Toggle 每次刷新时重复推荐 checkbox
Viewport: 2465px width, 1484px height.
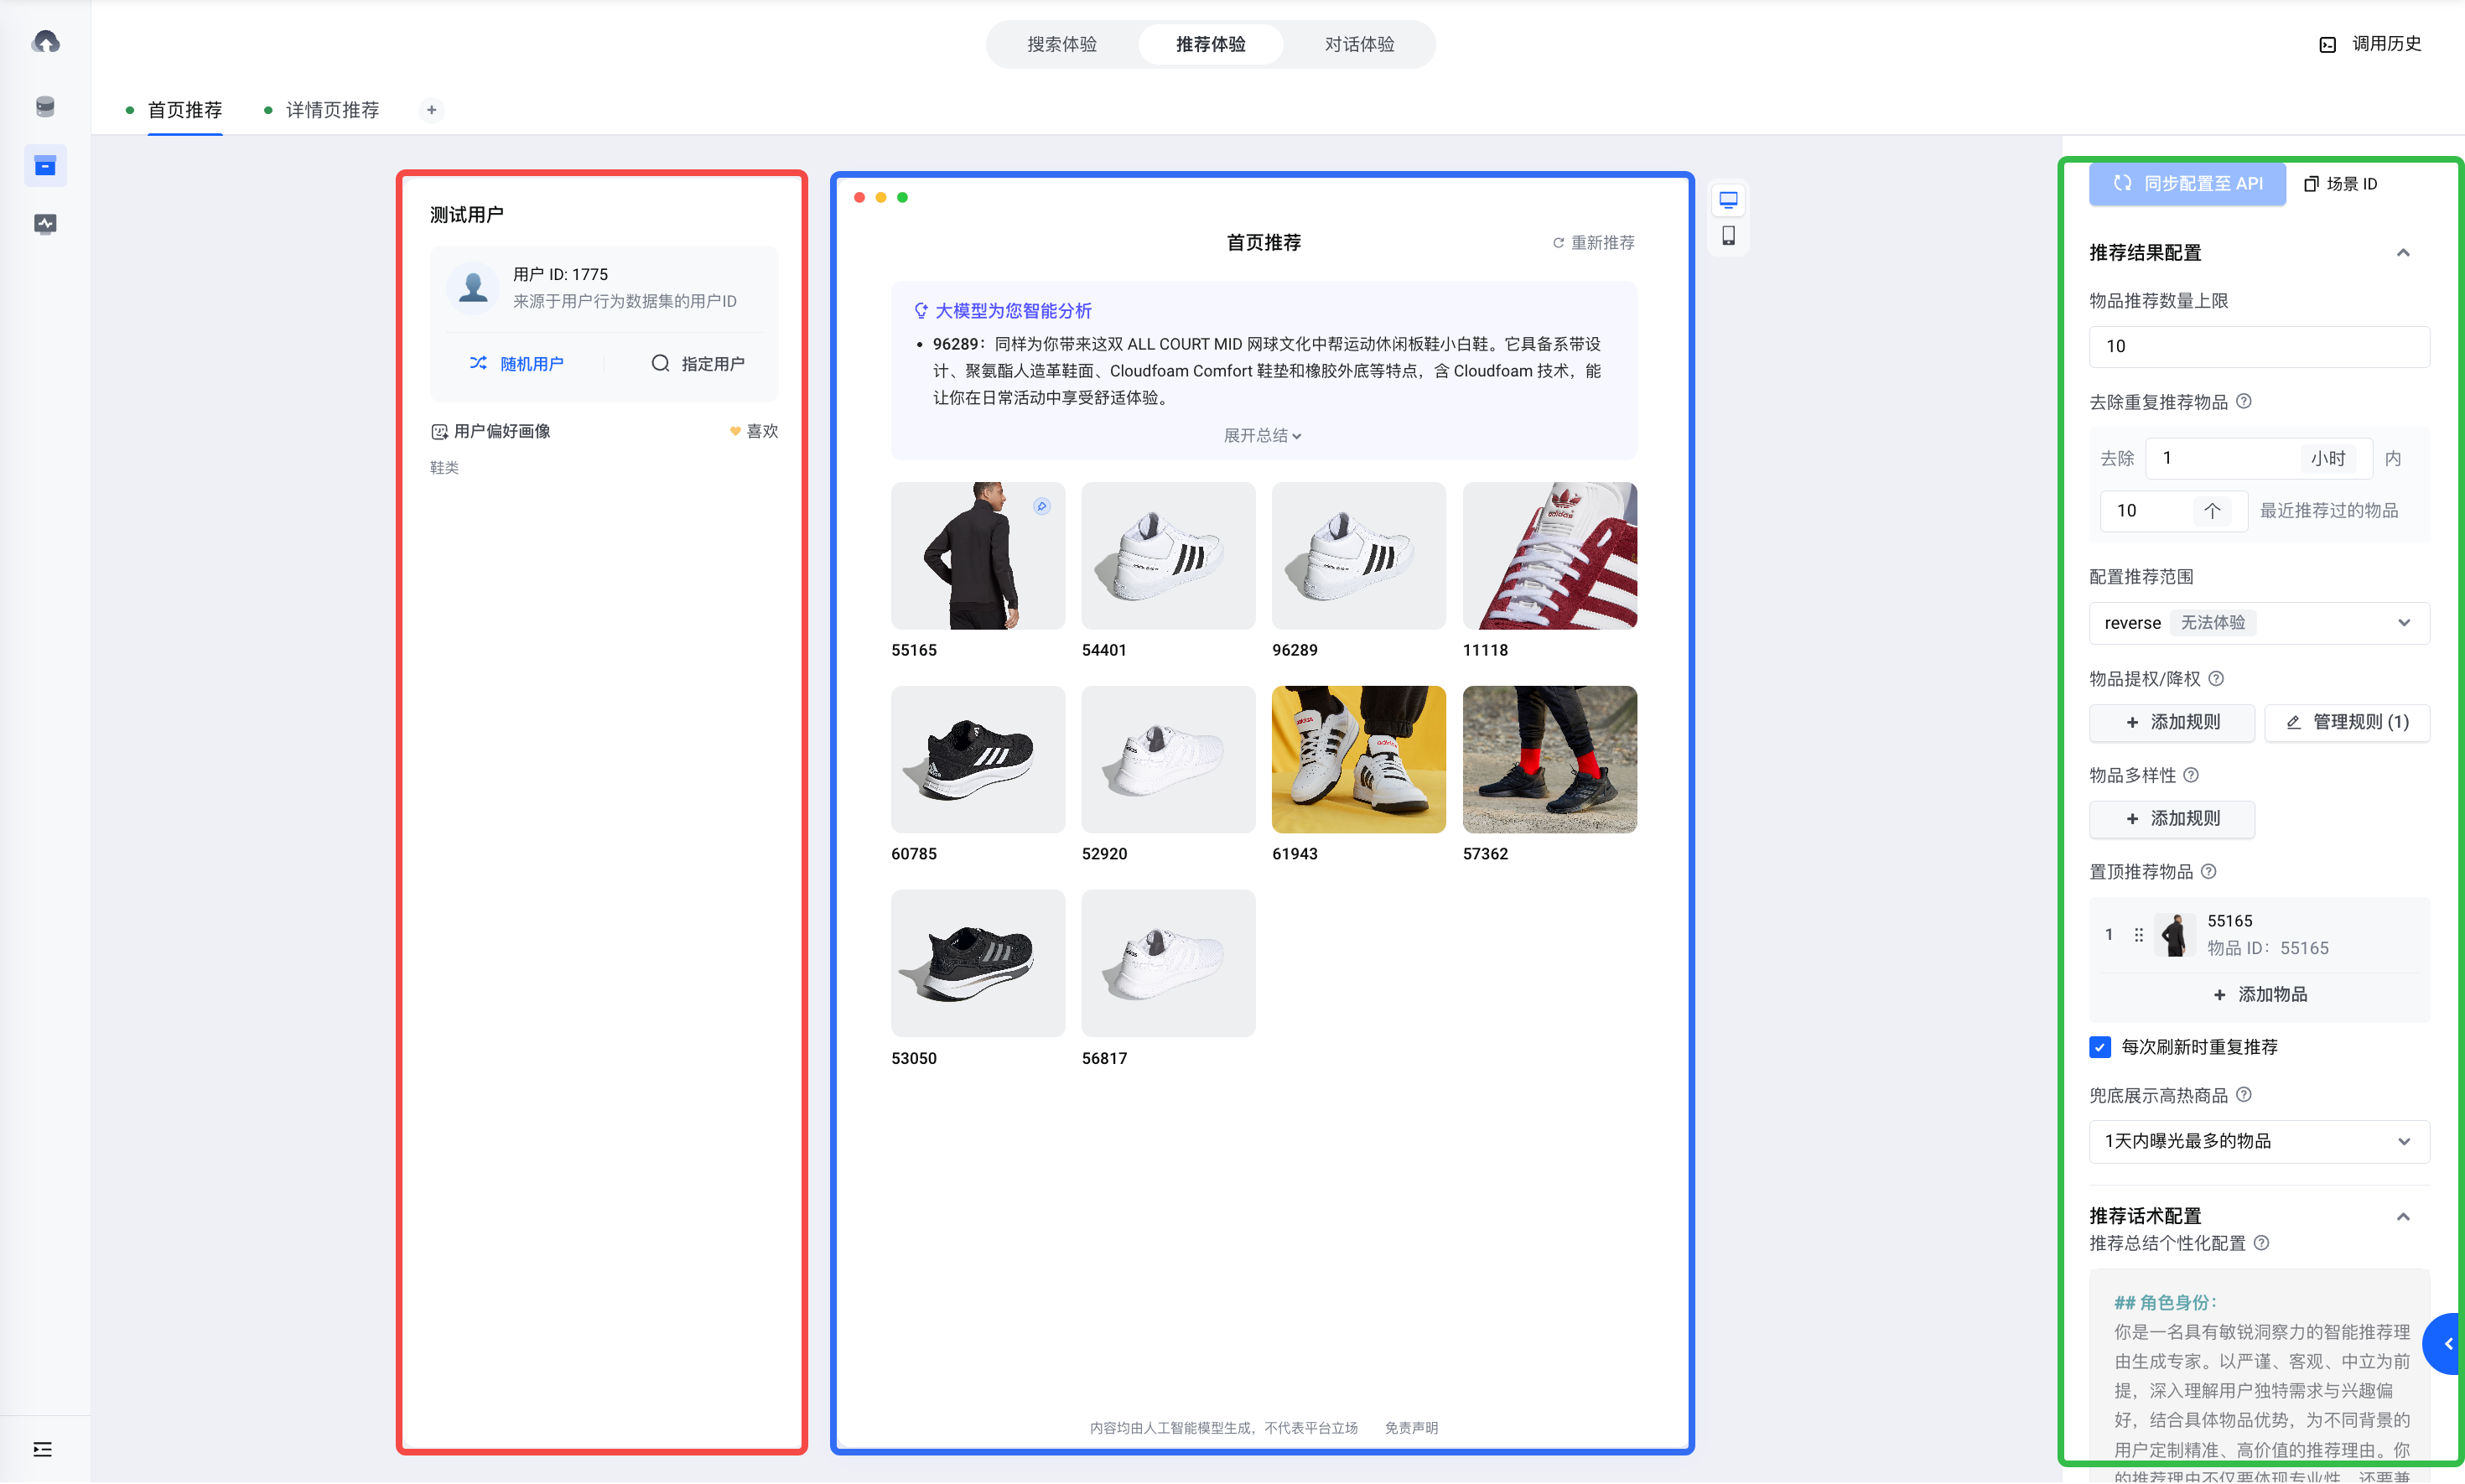2100,1047
